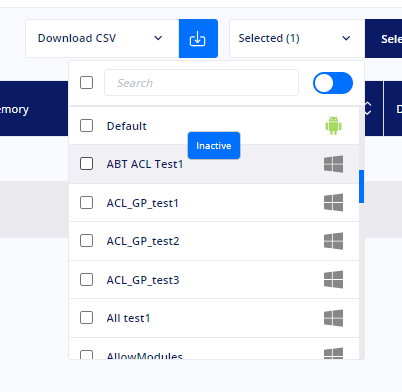Select the ACL_GP_test2 list item
The height and width of the screenshot is (392, 402).
(x=214, y=241)
